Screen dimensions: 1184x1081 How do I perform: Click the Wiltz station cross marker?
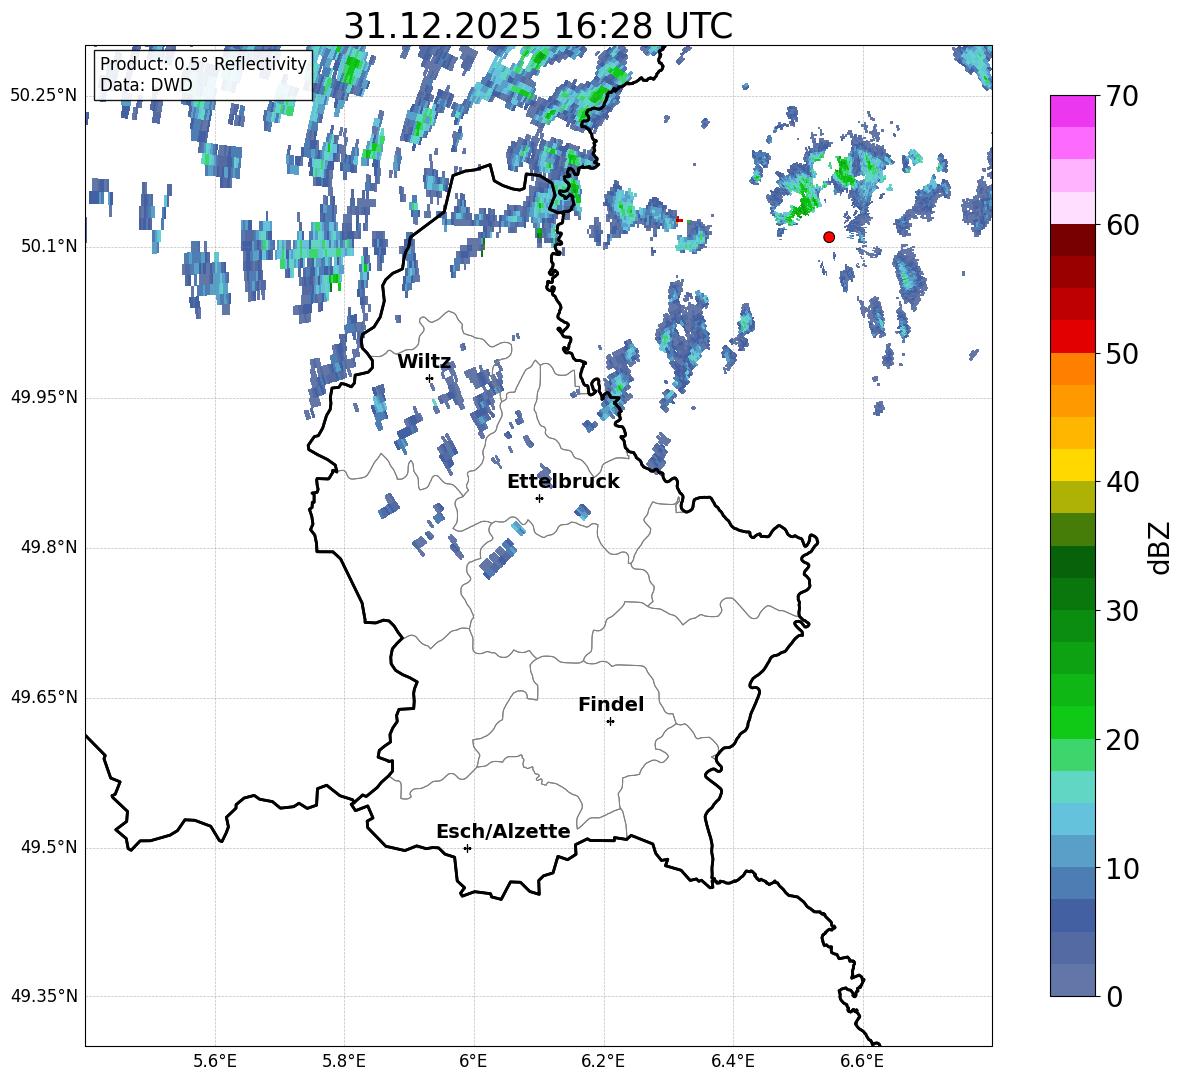point(429,378)
